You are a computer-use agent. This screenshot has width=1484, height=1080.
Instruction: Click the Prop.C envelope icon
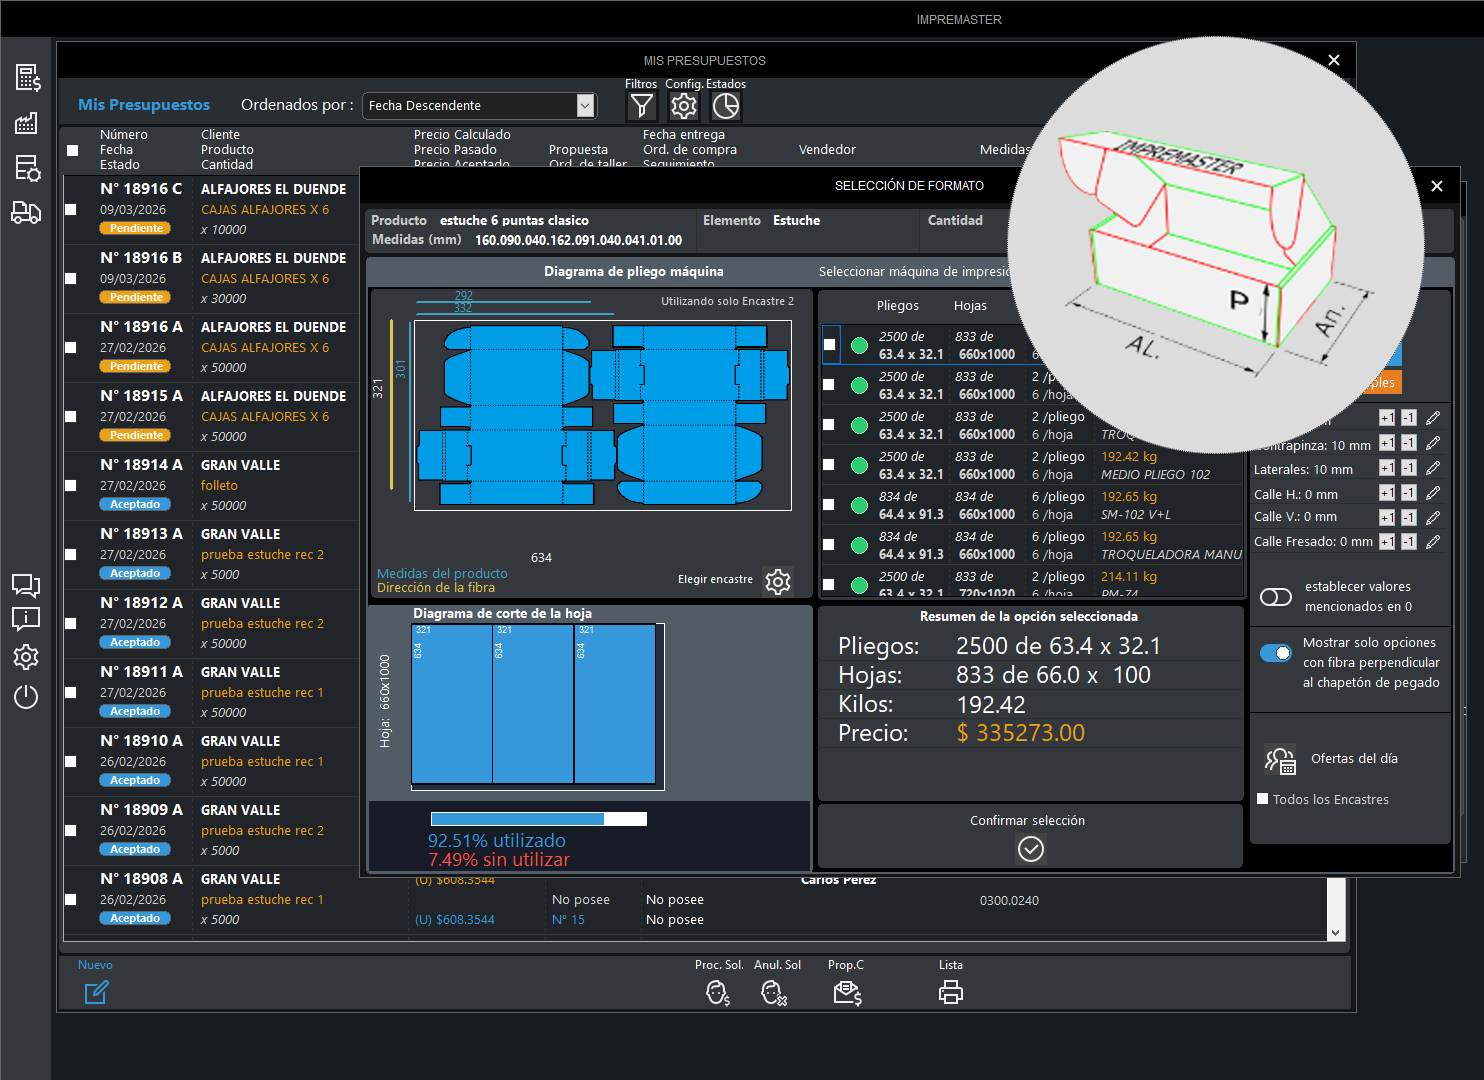click(847, 992)
